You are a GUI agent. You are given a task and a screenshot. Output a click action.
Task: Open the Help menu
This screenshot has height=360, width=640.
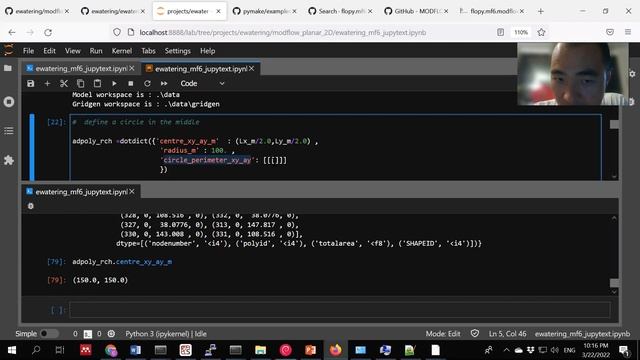tap(207, 51)
